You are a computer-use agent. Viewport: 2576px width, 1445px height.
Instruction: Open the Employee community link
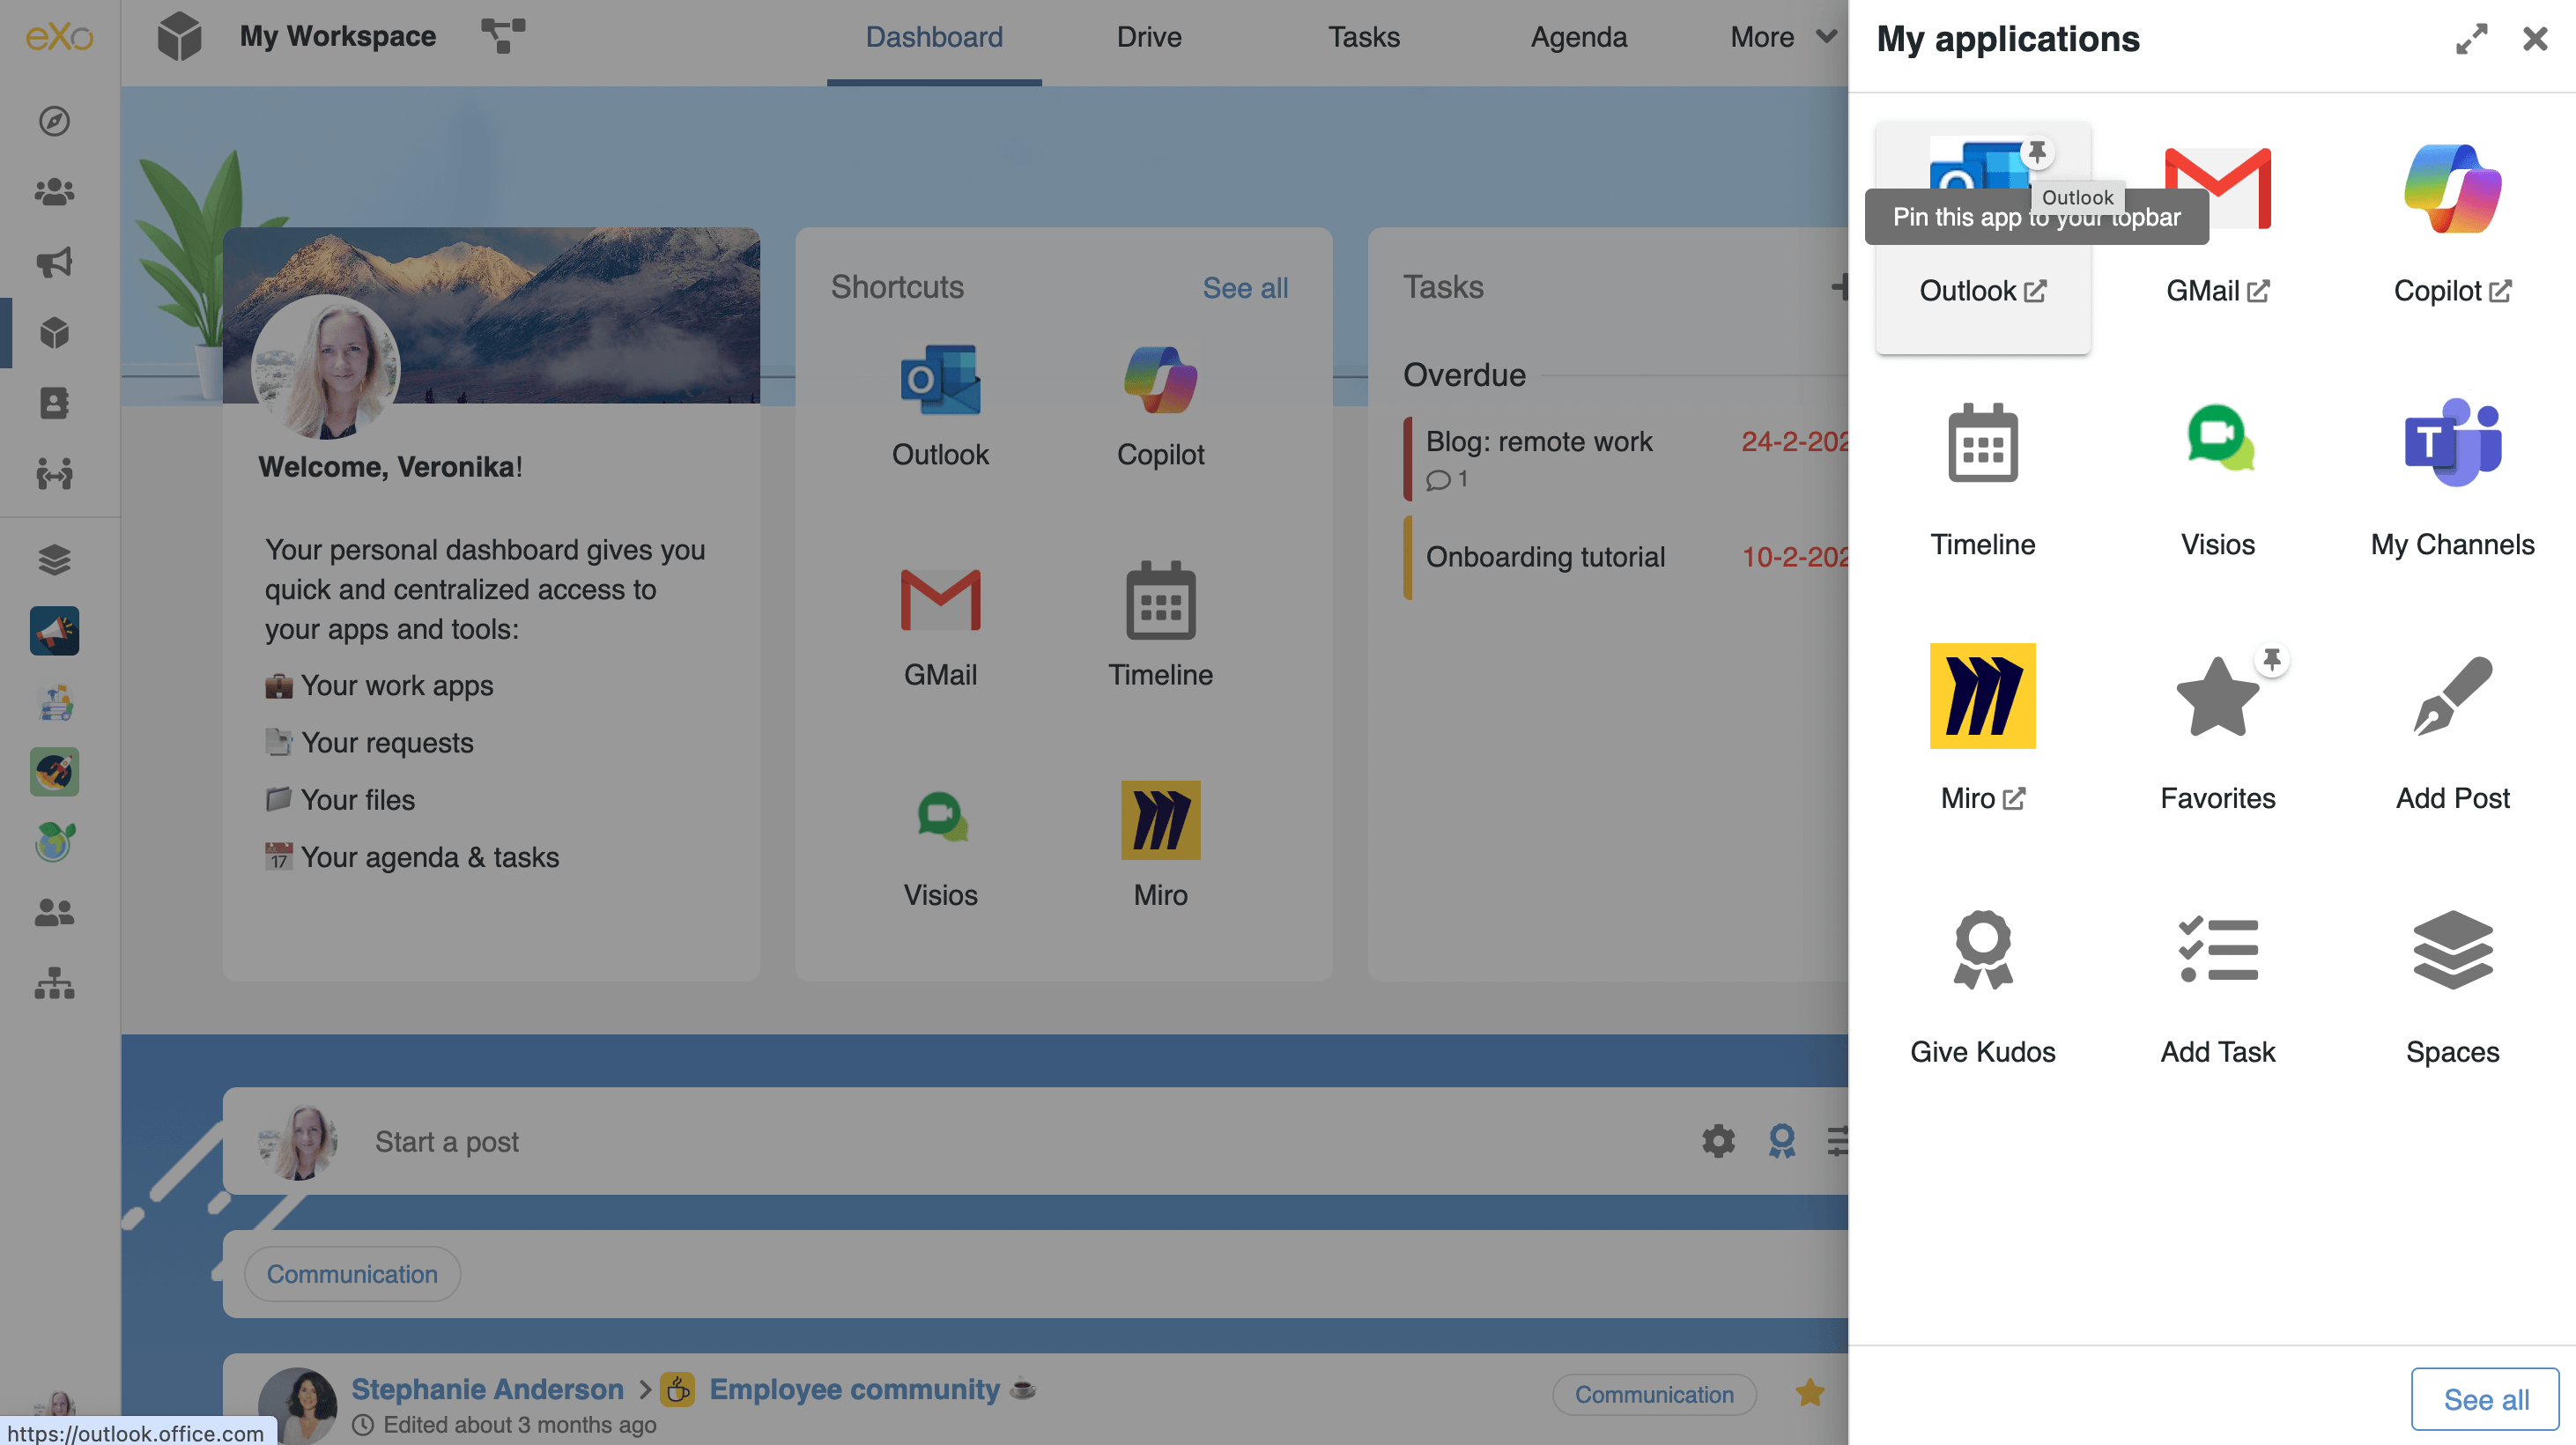pyautogui.click(x=853, y=1388)
